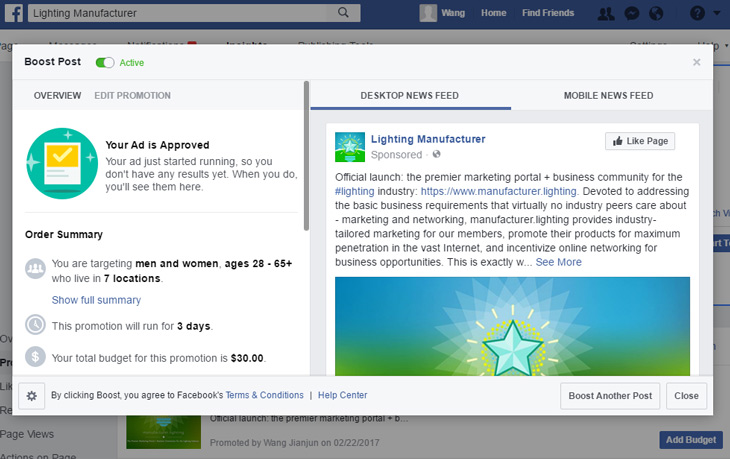This screenshot has height=459, width=730.
Task: Switch to the Edit Promotion tab
Action: (x=132, y=95)
